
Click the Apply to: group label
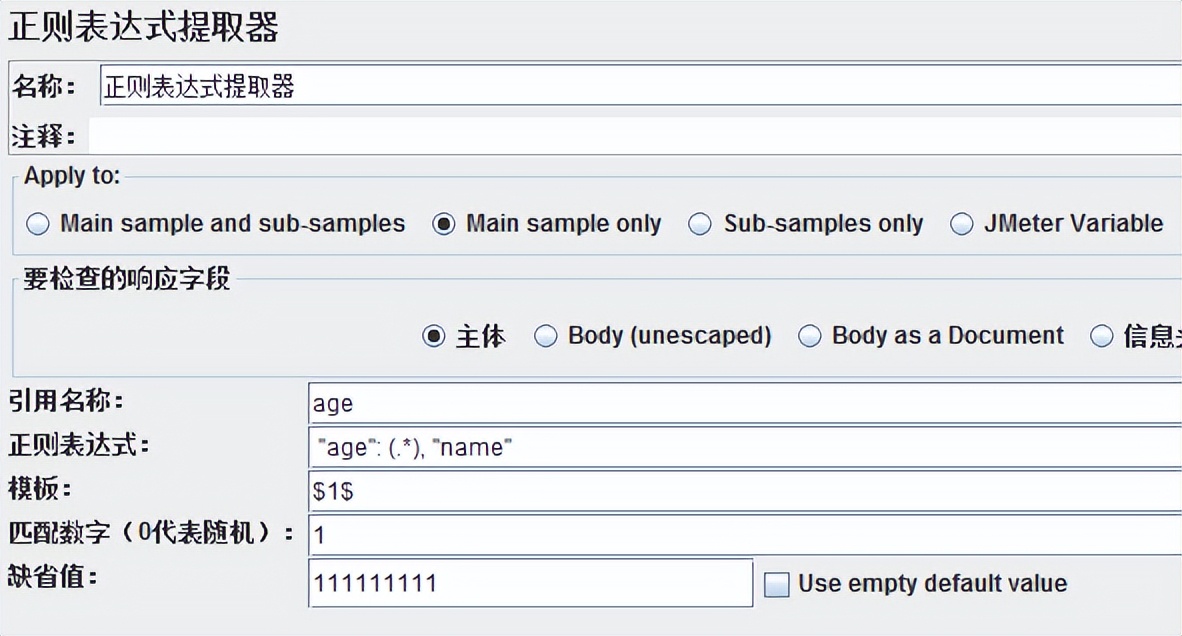pyautogui.click(x=72, y=176)
